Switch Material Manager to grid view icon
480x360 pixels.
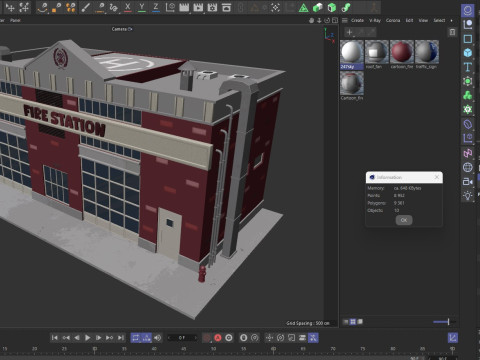tap(353, 322)
